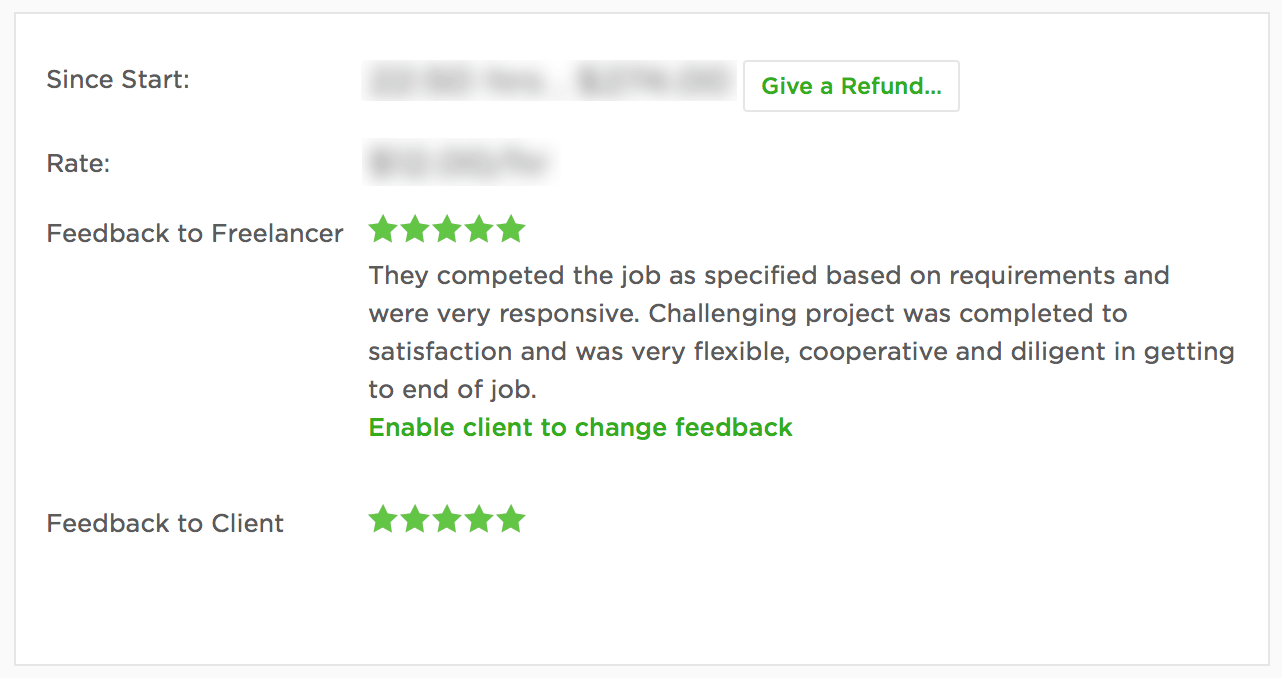Screen dimensions: 1282x678
Task: Select fourth star in Feedback to Freelancer rating
Action: coord(479,229)
